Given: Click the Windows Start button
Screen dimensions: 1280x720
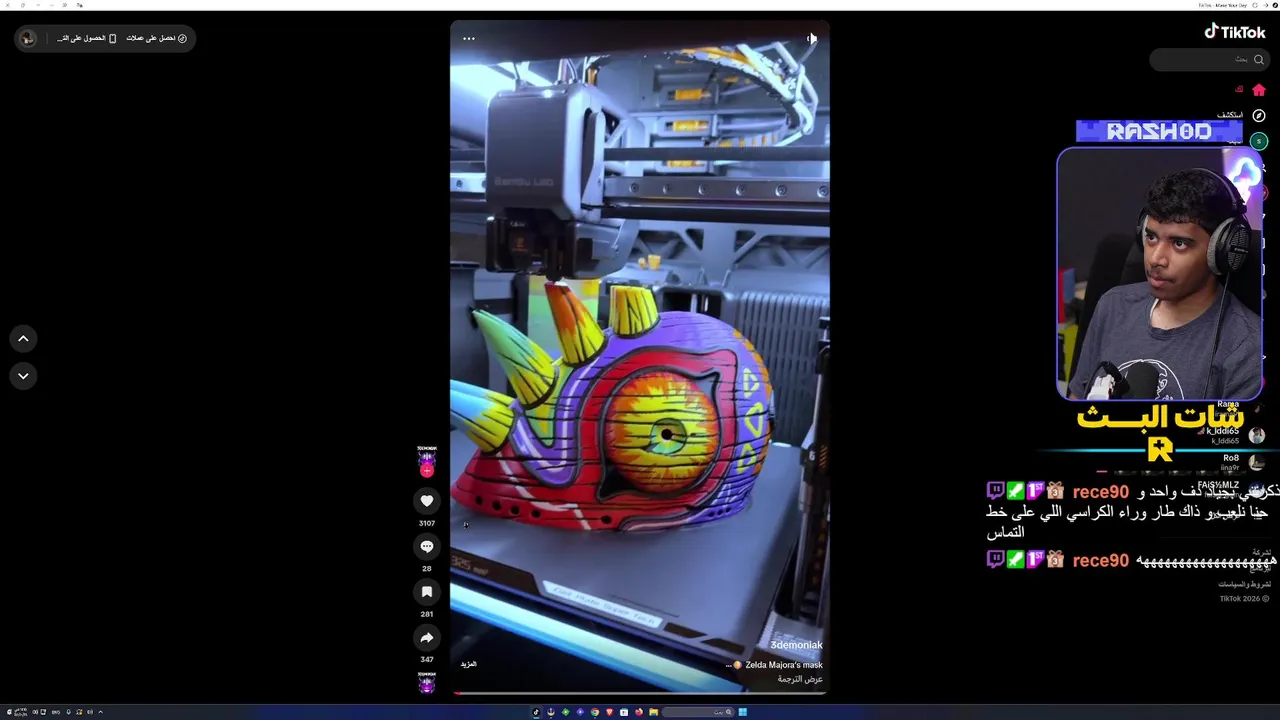Looking at the screenshot, I should pos(743,712).
